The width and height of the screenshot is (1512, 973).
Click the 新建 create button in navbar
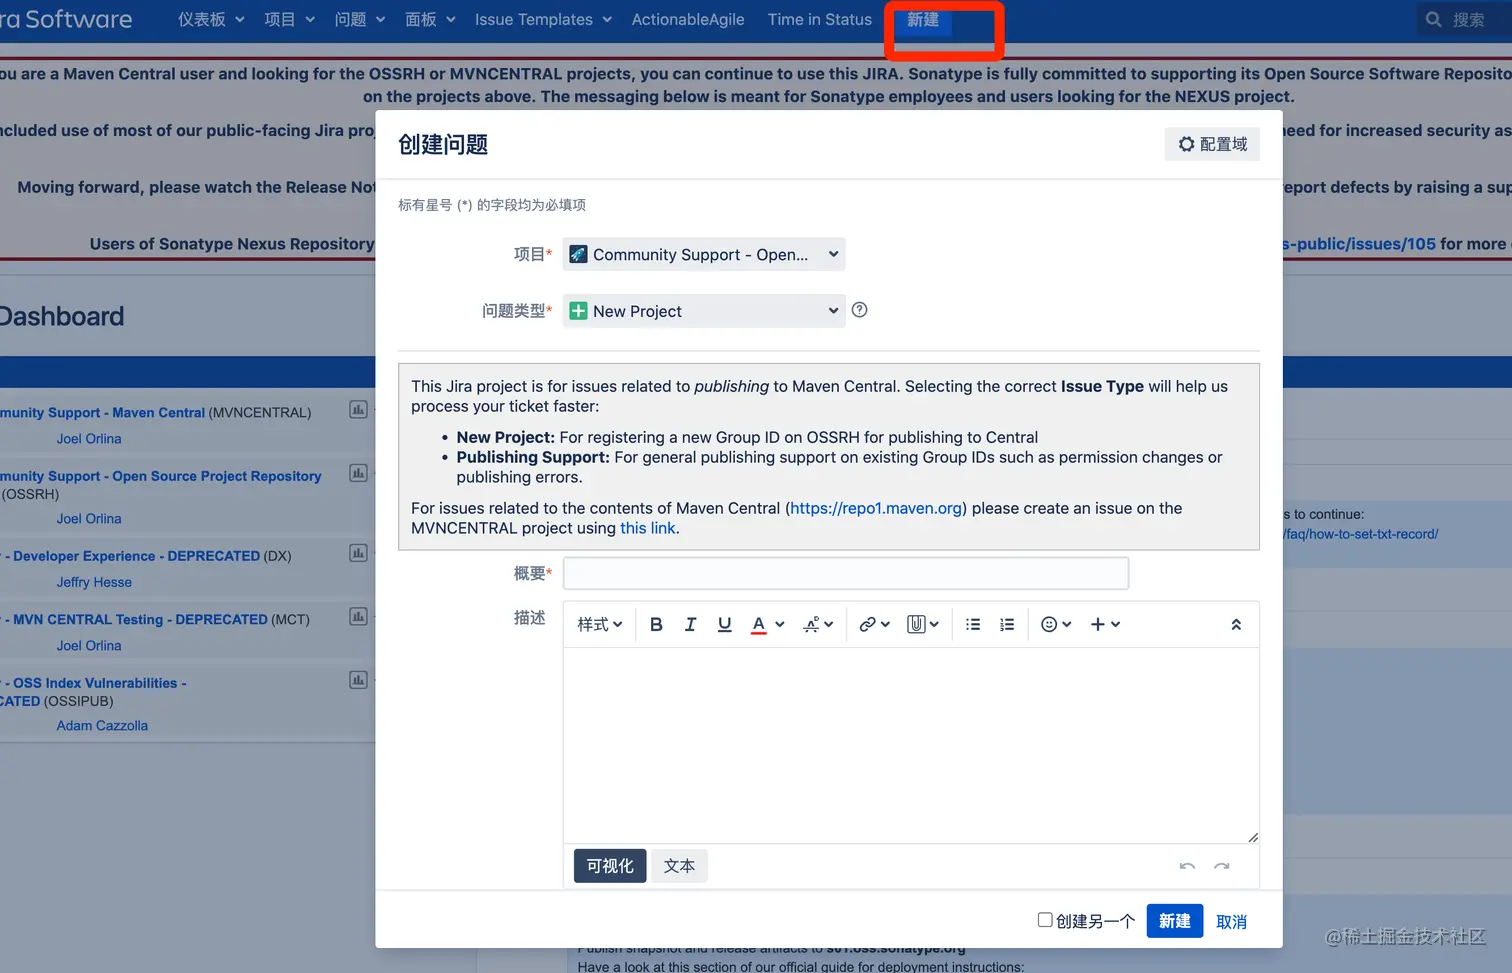[x=923, y=20]
